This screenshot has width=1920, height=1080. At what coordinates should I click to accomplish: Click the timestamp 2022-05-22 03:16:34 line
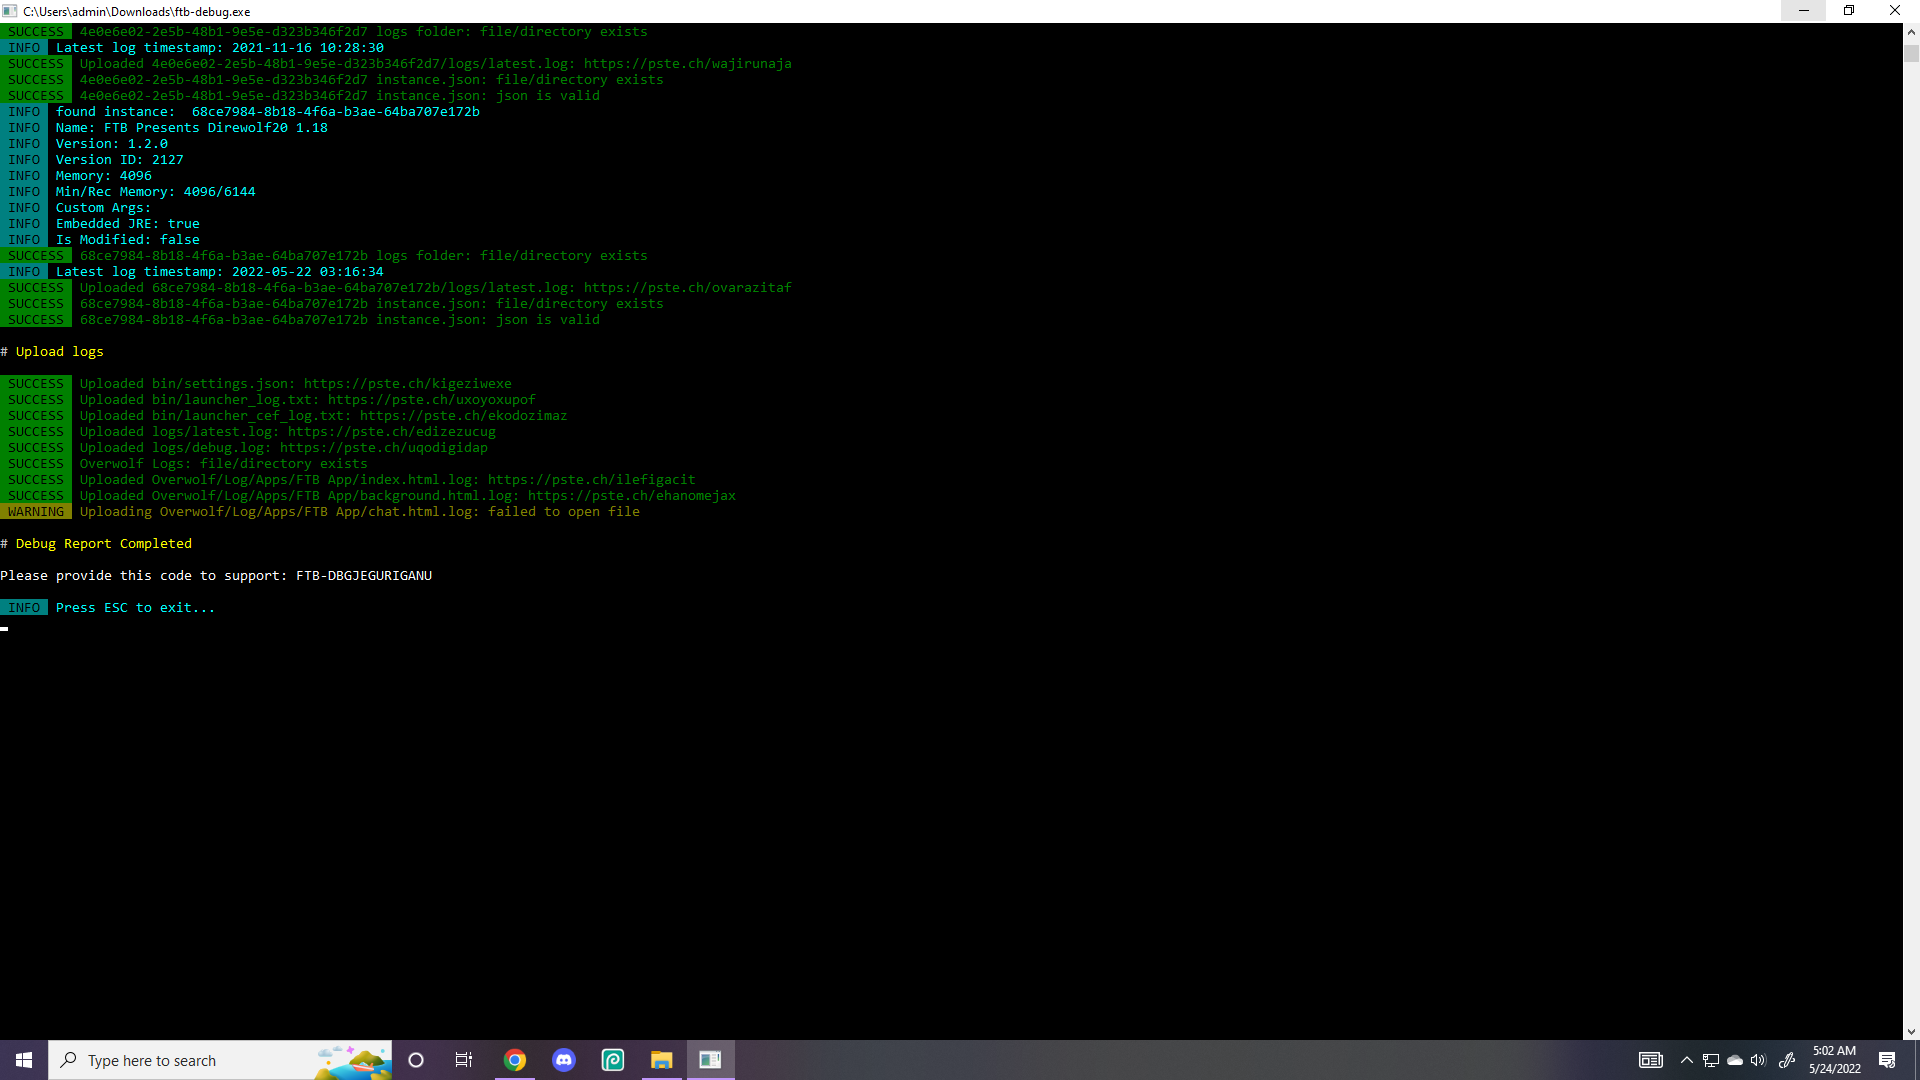(x=220, y=272)
